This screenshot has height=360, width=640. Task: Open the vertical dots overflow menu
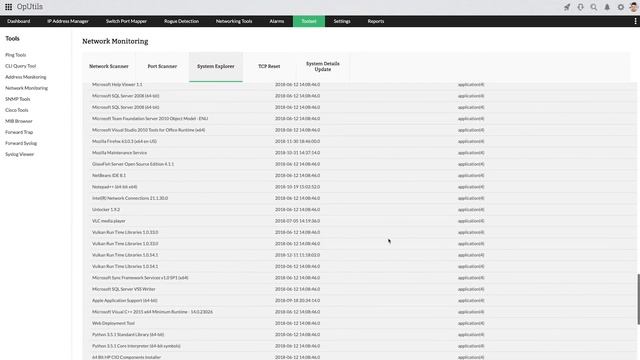tap(636, 21)
